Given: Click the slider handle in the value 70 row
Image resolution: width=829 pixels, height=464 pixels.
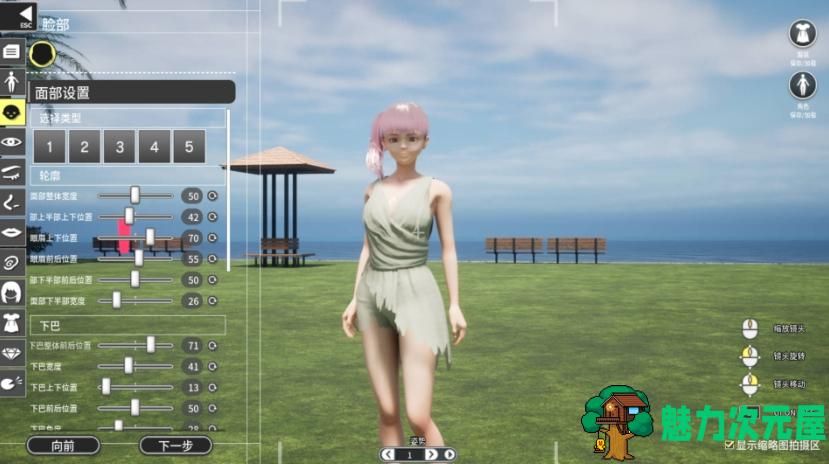Looking at the screenshot, I should pyautogui.click(x=150, y=237).
